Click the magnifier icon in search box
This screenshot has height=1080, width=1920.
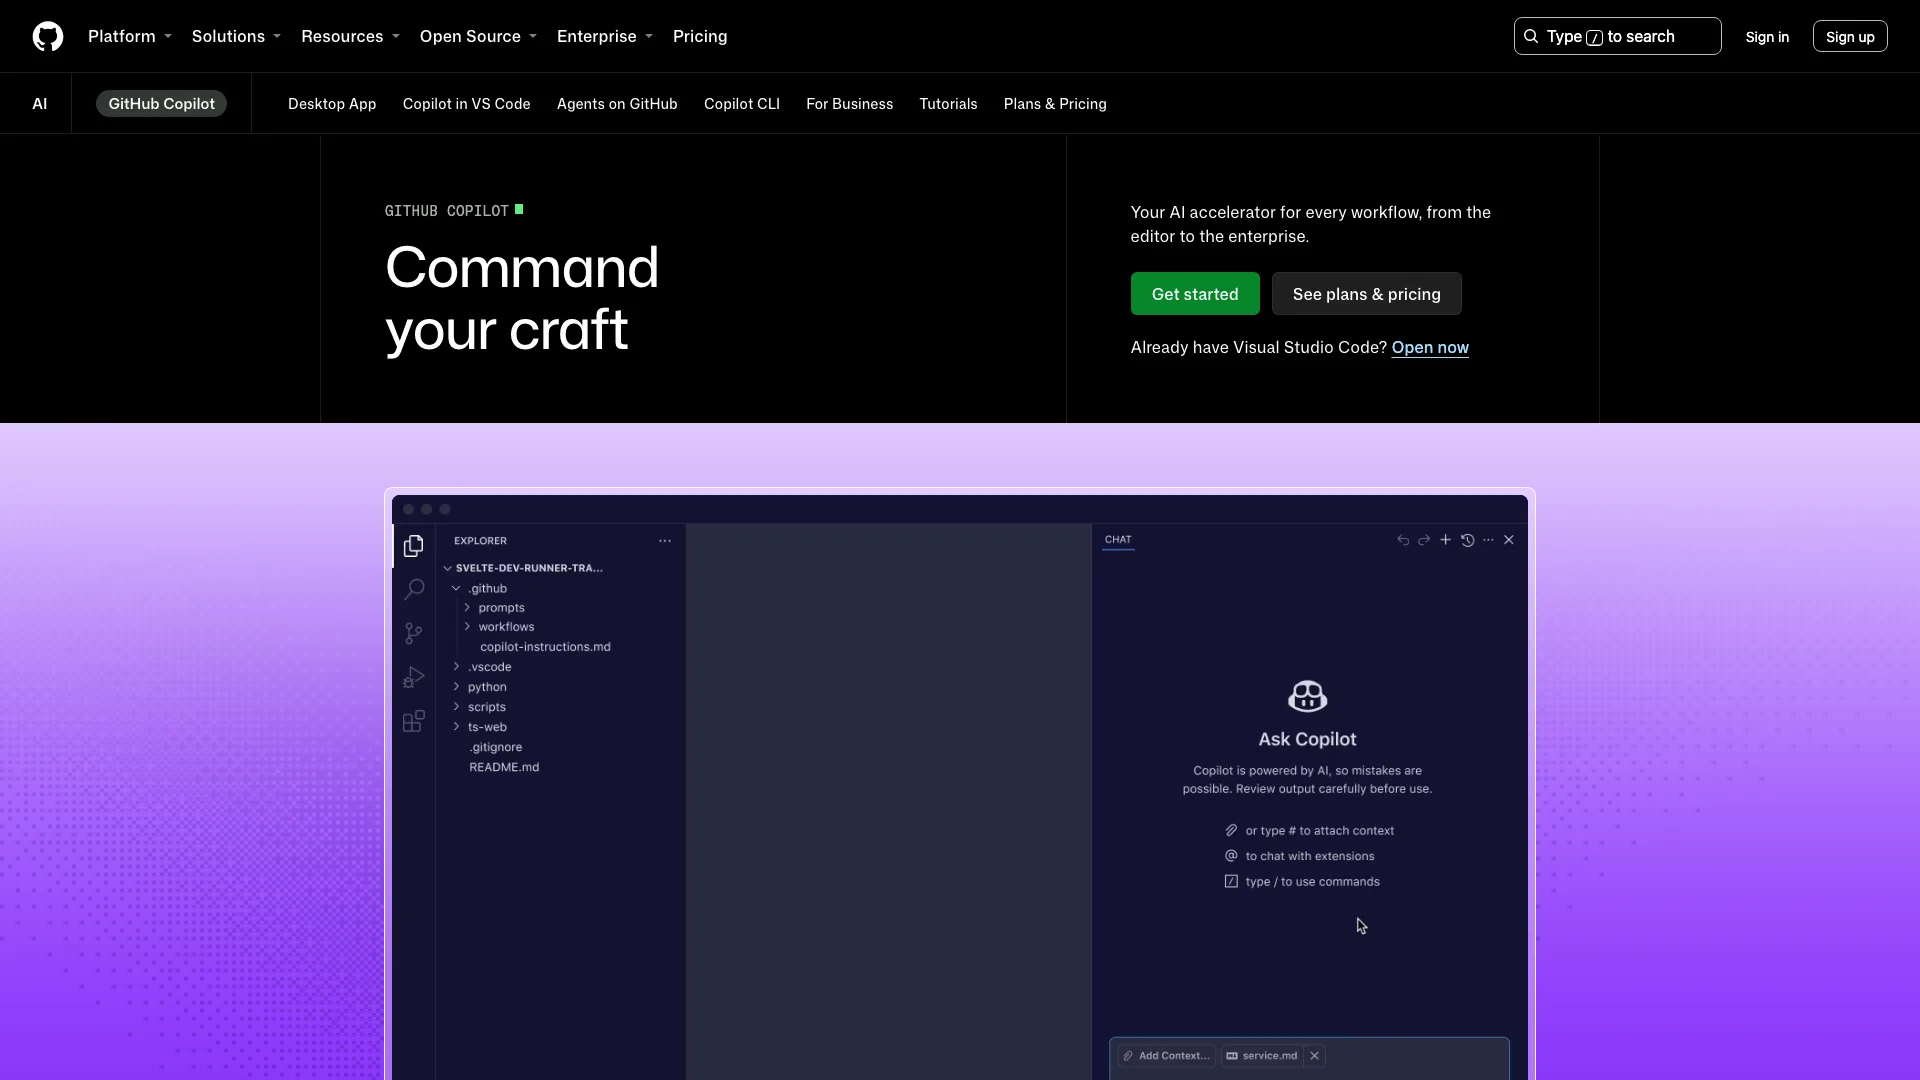point(1531,37)
